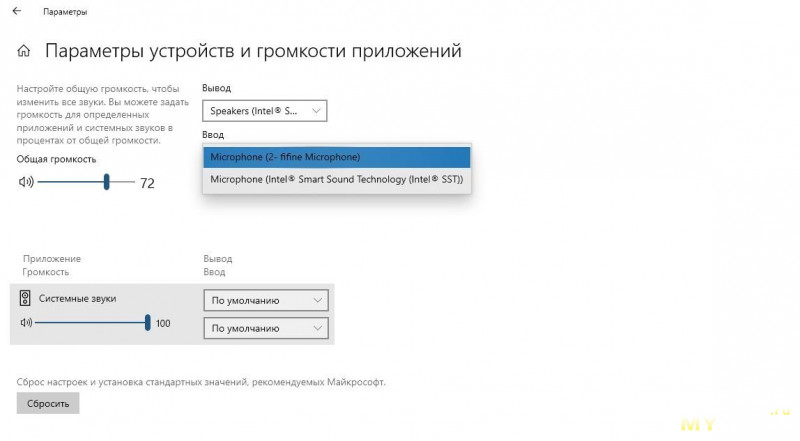The height and width of the screenshot is (441, 800).
Task: Select Microphone (Intel Smart Sound Technology) option
Action: pyautogui.click(x=336, y=180)
